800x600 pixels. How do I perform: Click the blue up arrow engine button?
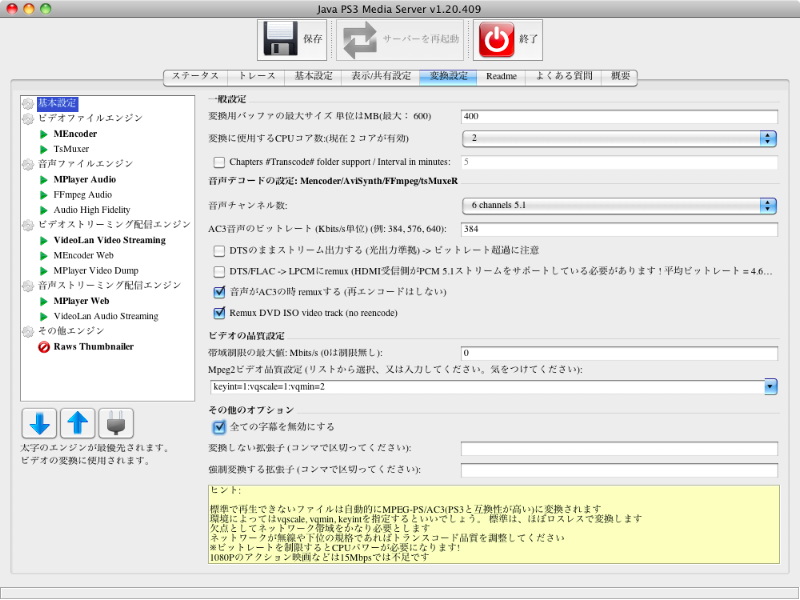77,423
